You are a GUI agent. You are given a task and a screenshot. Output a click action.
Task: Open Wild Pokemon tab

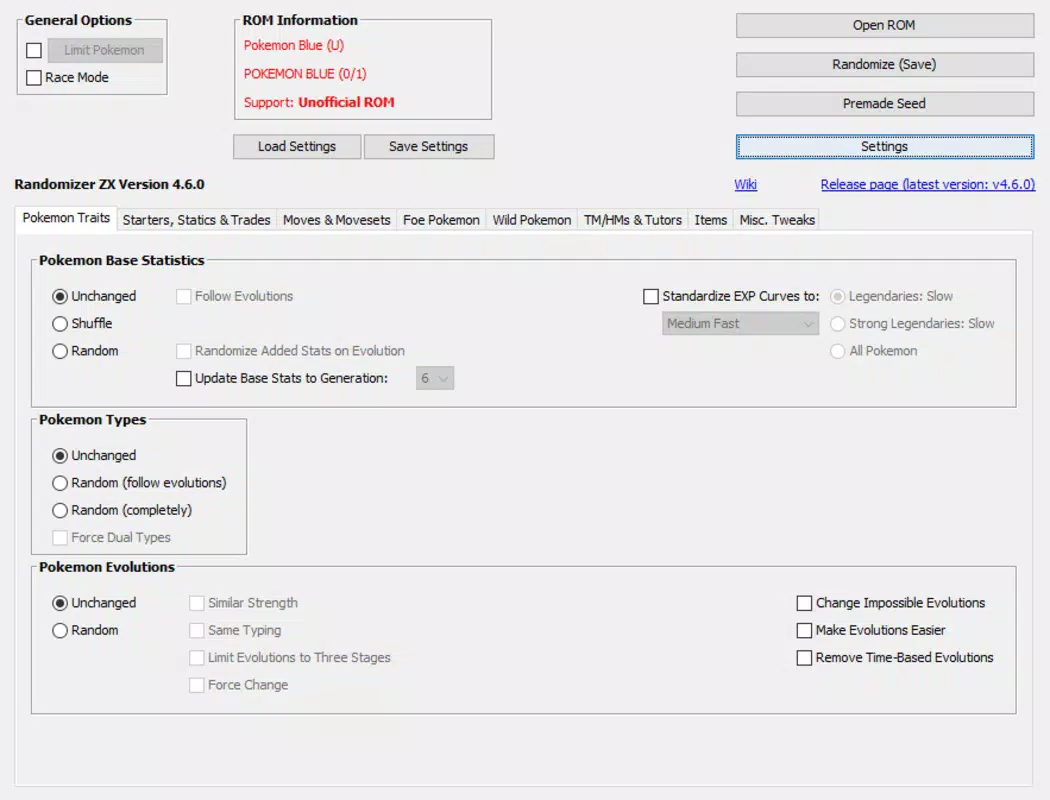pos(532,220)
